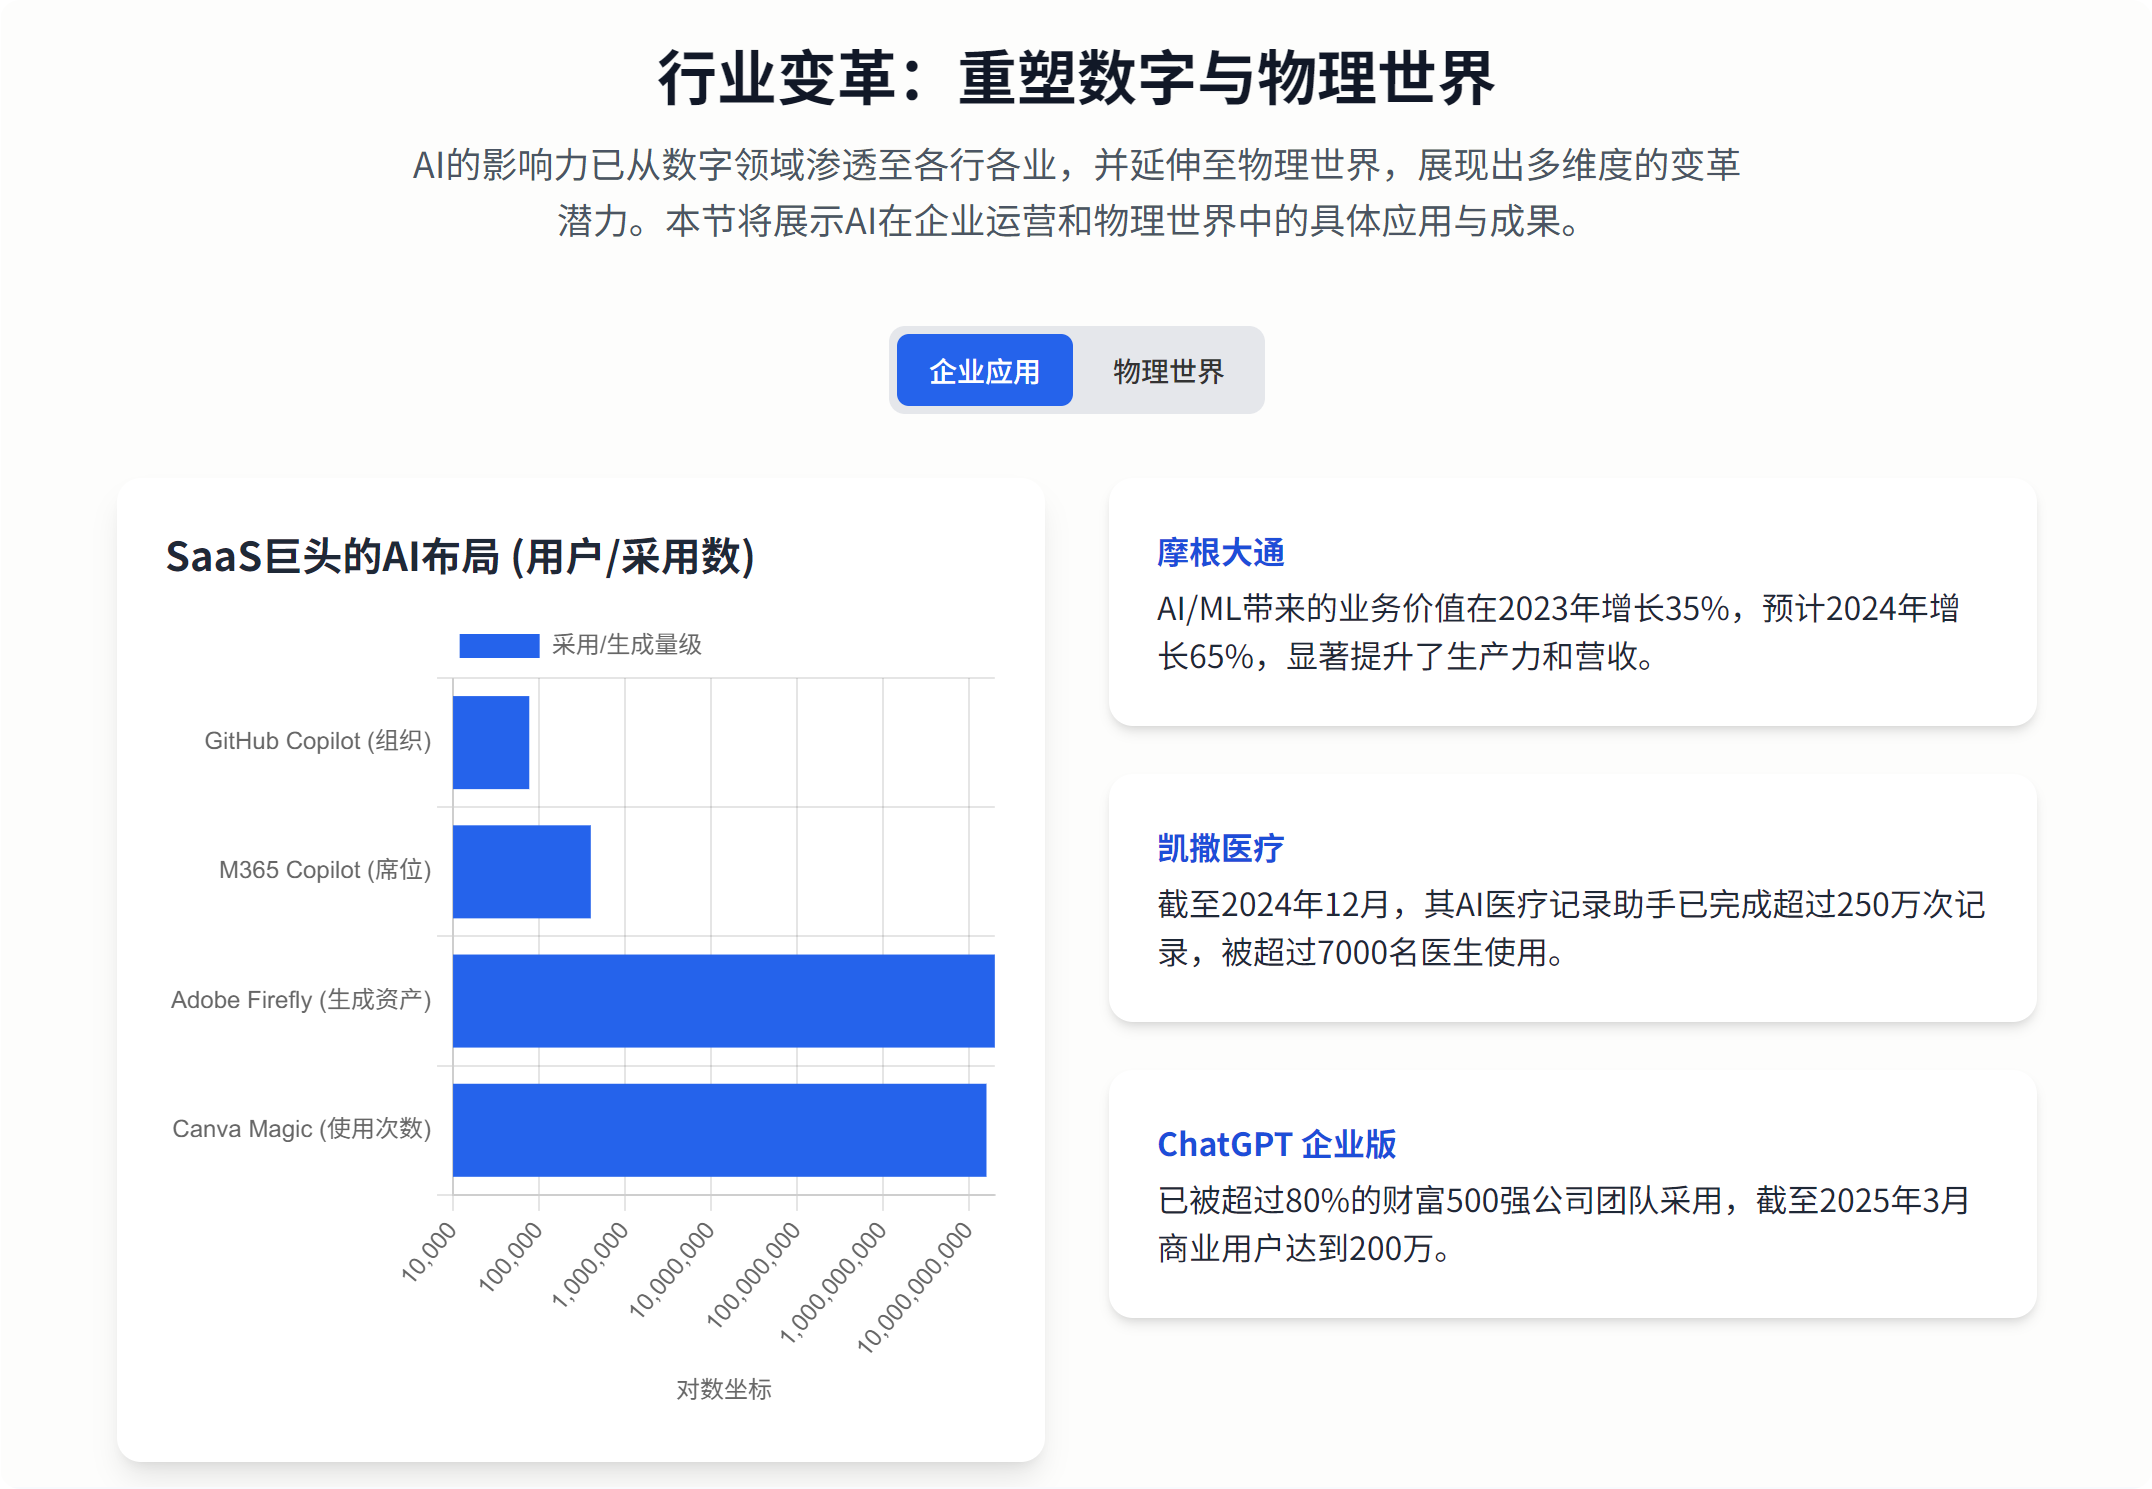Screen dimensions: 2152x1489
Task: Click the 1,000,000 axis tick label
Action: point(590,1264)
